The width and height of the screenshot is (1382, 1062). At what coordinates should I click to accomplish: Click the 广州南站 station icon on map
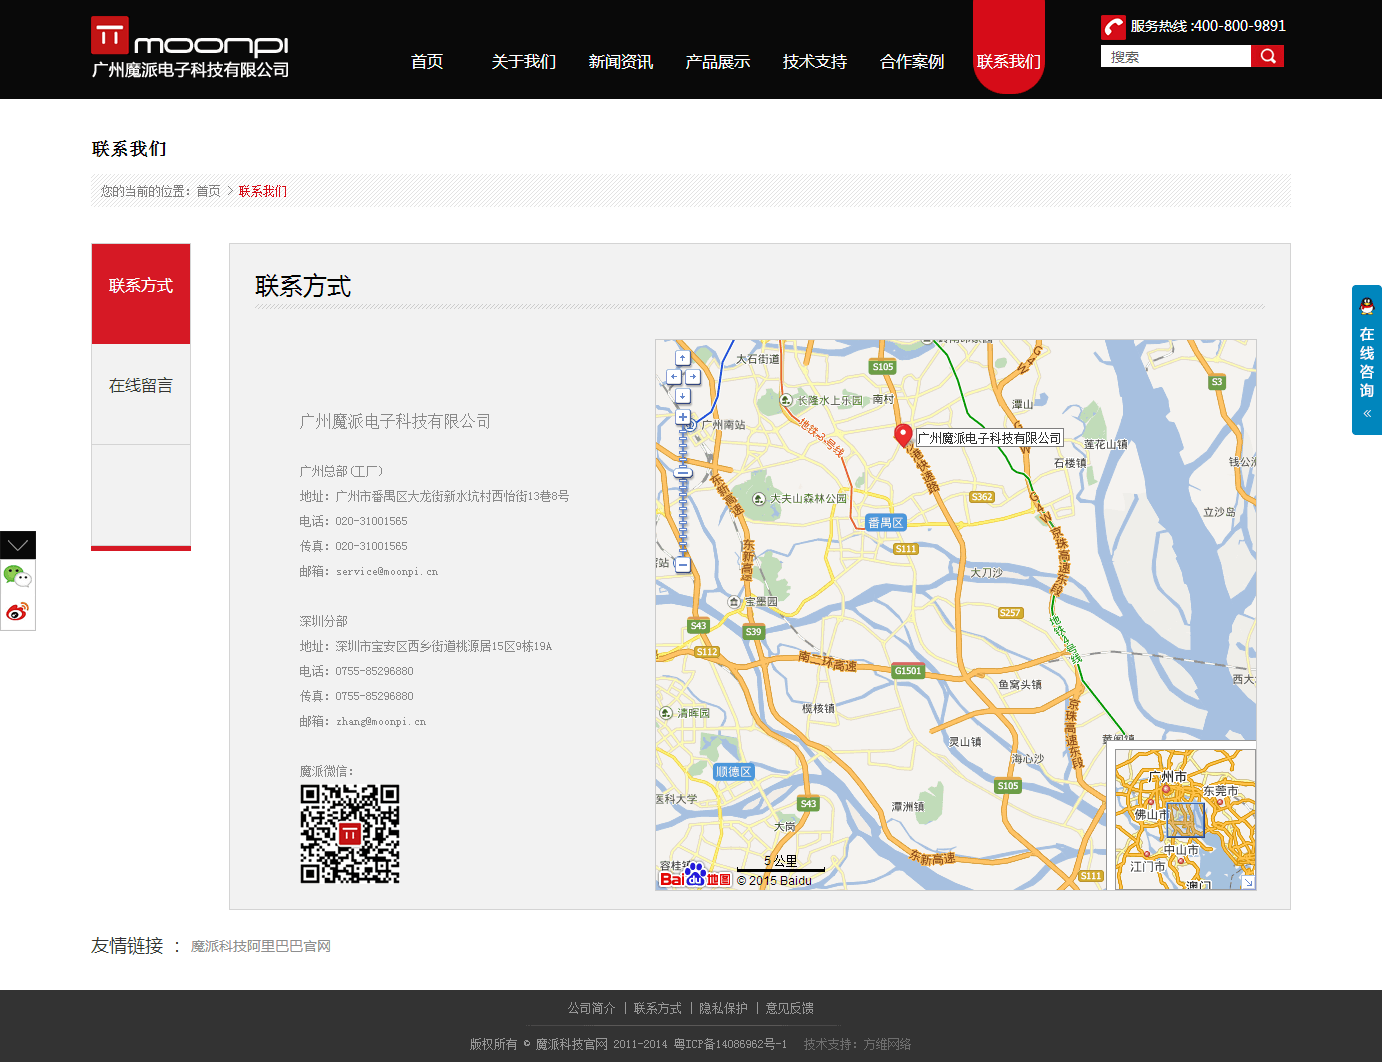[x=691, y=425]
